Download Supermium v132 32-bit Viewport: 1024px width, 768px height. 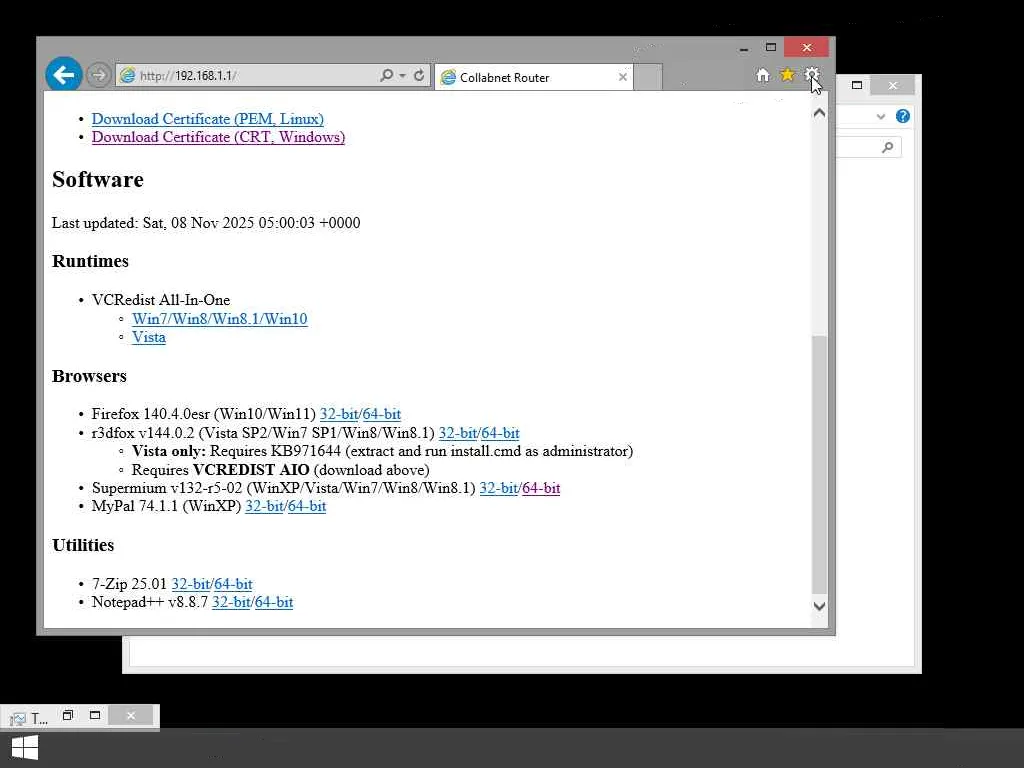pos(499,488)
